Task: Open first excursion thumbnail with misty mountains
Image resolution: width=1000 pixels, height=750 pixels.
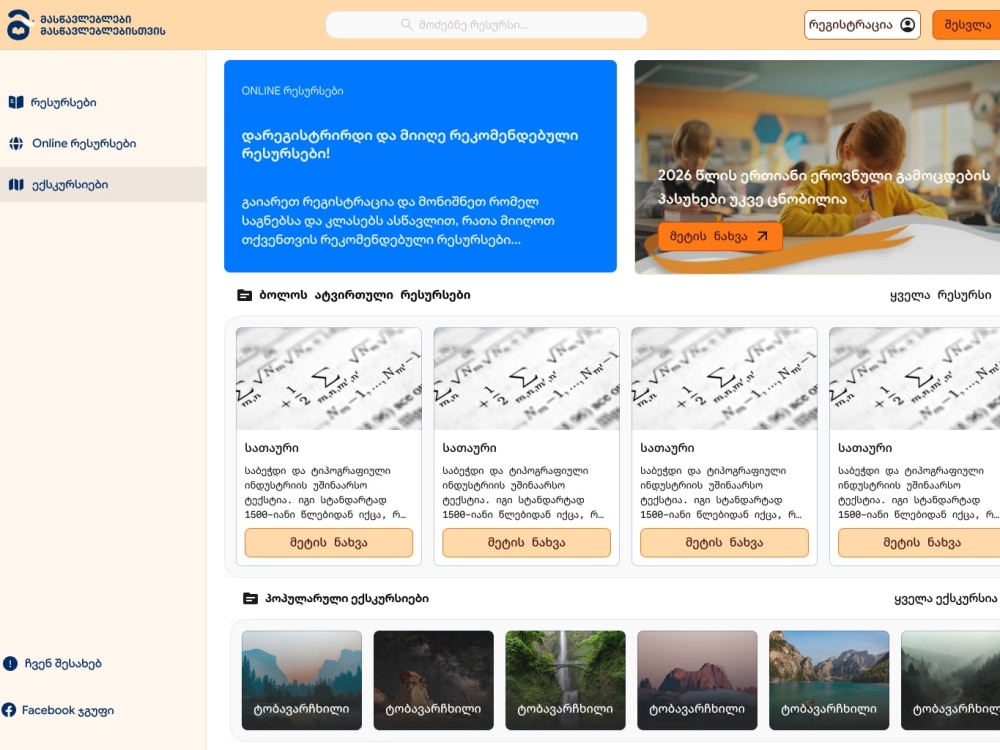Action: (x=302, y=680)
